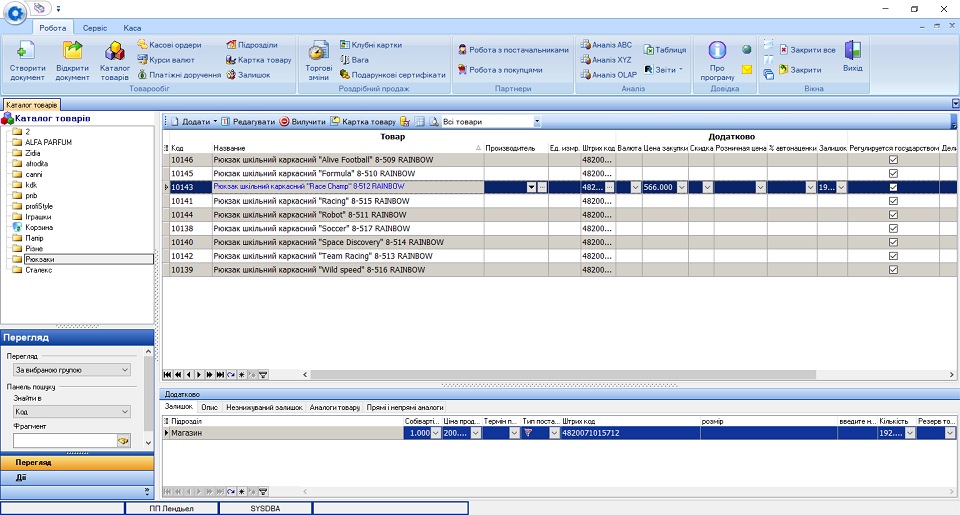This screenshot has height=515, width=960.
Task: Toggle Регулируется государством checkbox for item 10138
Action: coord(893,228)
